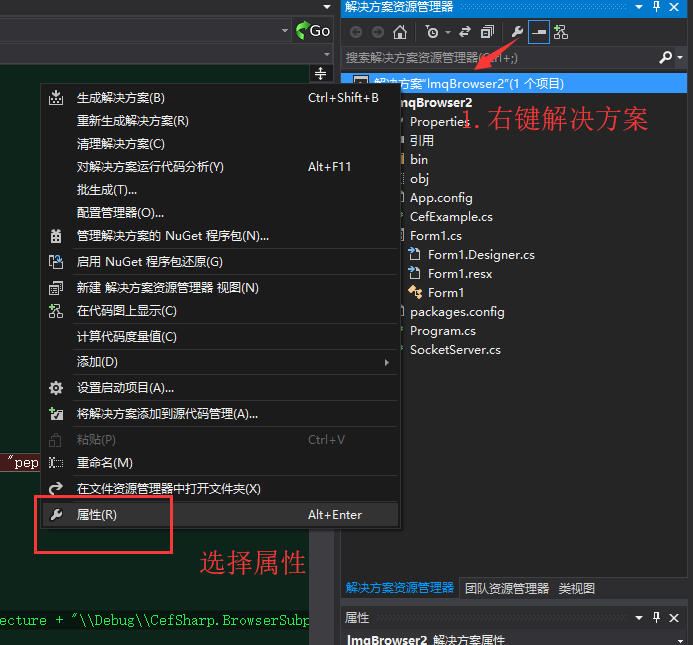The width and height of the screenshot is (693, 645).
Task: Select the bin folder
Action: tap(419, 160)
